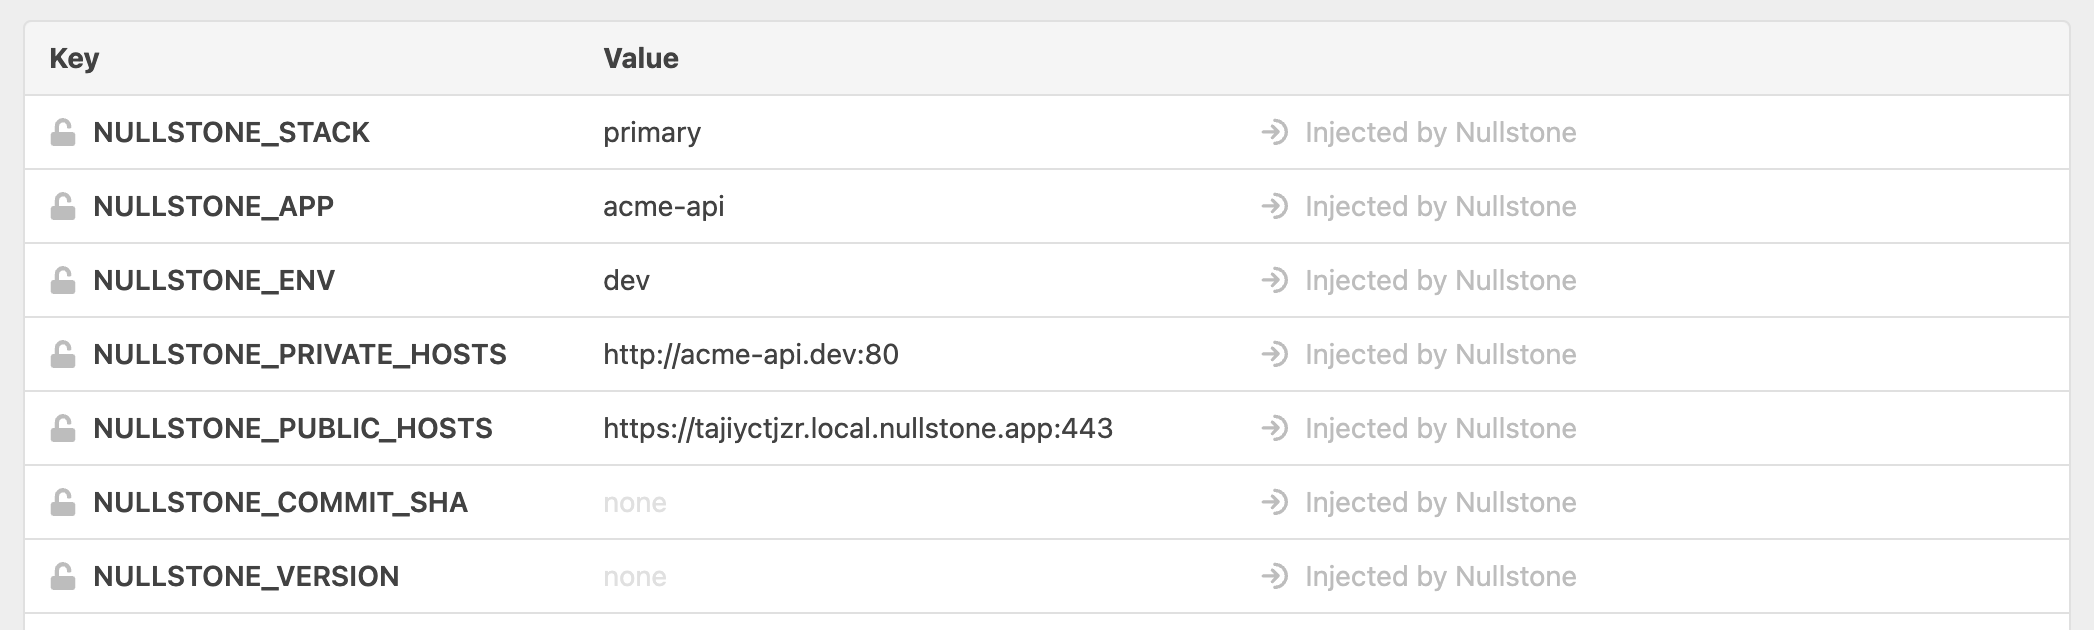Click the http://acme-api.dev:80 value
Viewport: 2094px width, 630px height.
750,354
